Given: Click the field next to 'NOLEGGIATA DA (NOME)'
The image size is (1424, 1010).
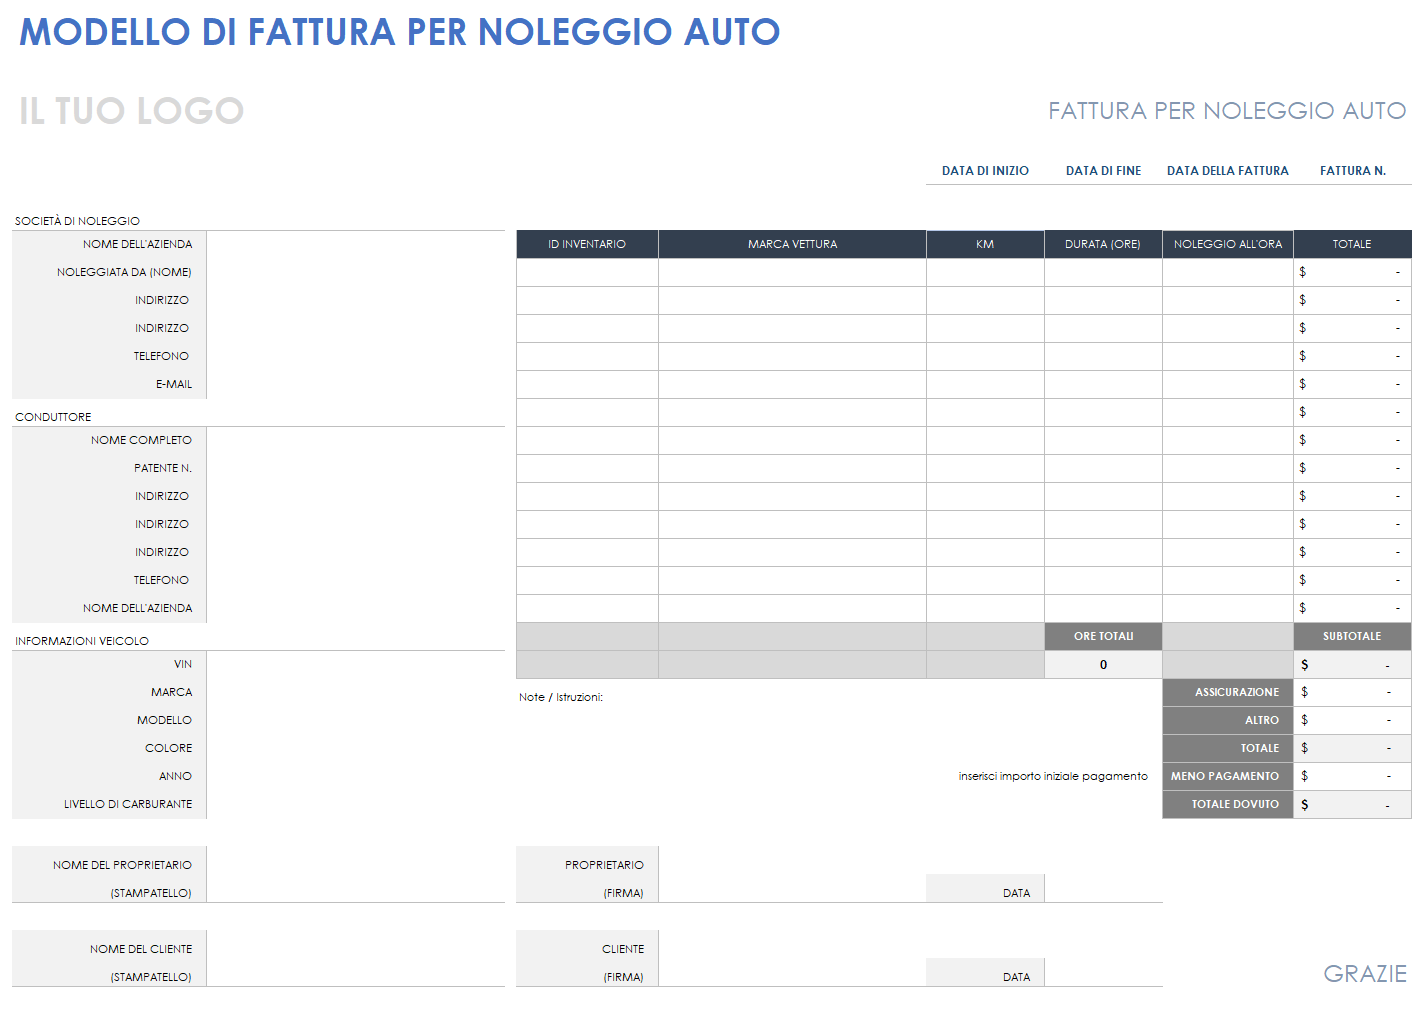Looking at the screenshot, I should tap(356, 272).
